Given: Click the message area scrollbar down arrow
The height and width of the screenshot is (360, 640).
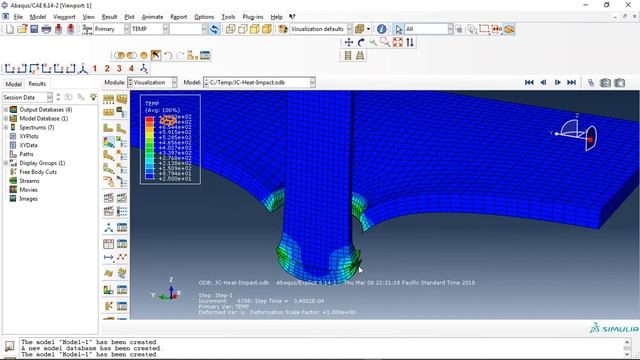Looking at the screenshot, I should (627, 355).
